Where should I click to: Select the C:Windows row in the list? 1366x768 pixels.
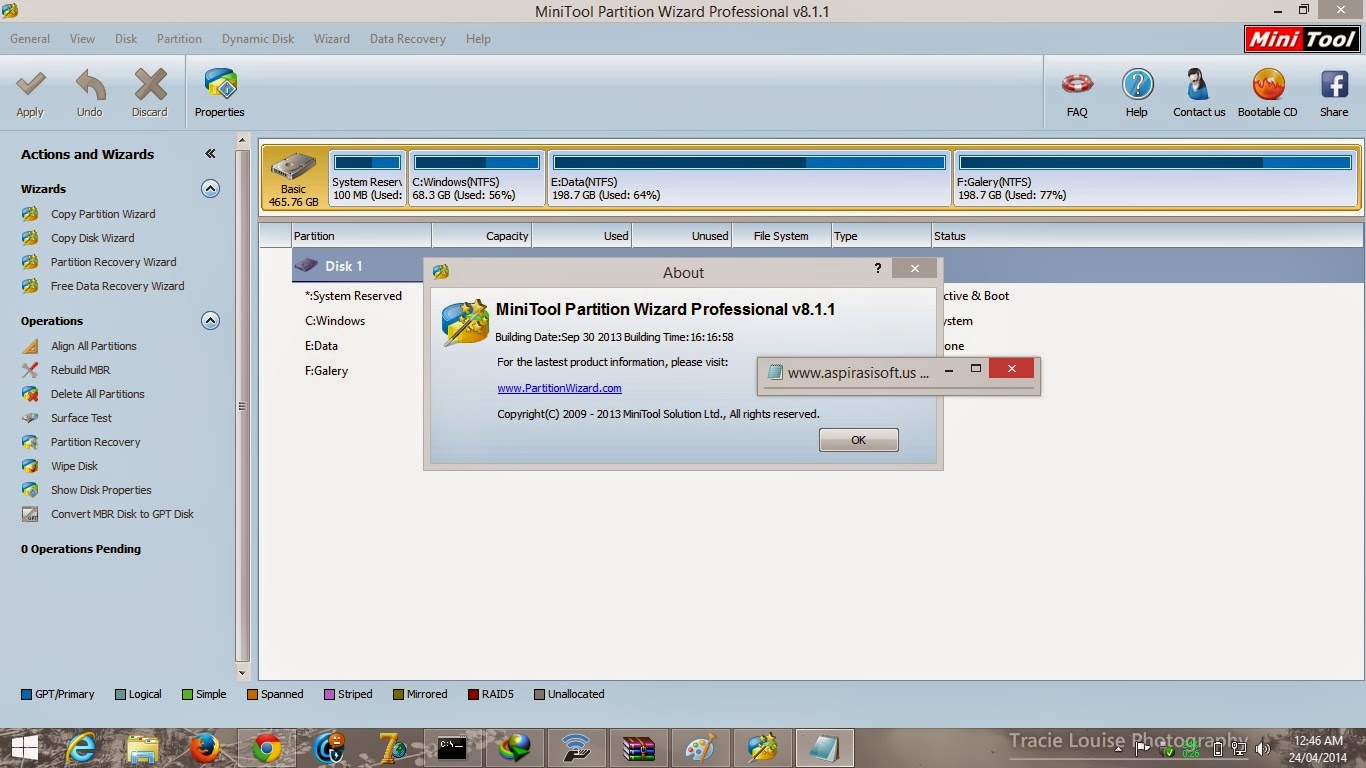point(335,321)
